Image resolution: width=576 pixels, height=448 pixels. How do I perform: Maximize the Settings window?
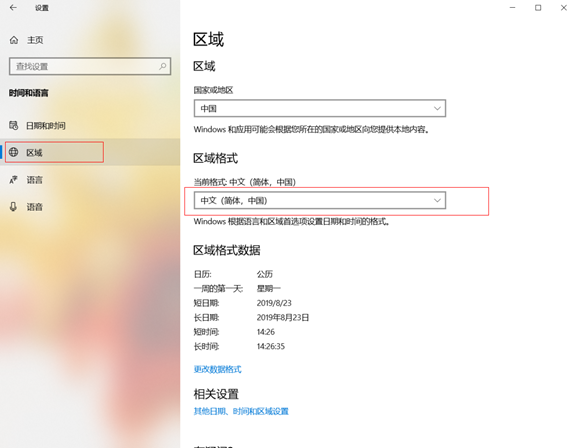pos(538,8)
